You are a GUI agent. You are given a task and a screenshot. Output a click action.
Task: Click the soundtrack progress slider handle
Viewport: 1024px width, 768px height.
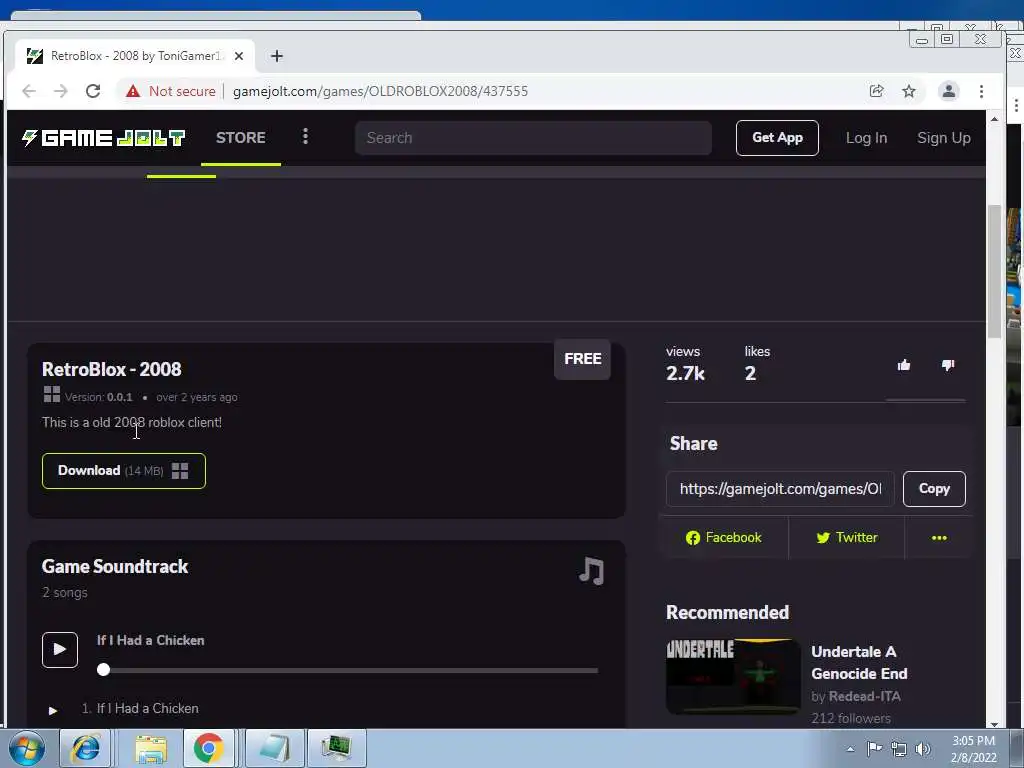coord(103,669)
